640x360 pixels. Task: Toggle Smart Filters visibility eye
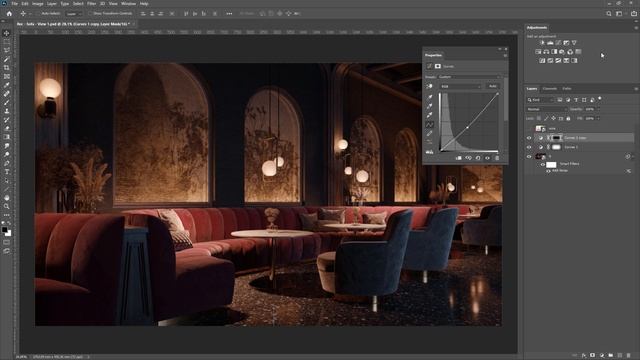[x=542, y=164]
